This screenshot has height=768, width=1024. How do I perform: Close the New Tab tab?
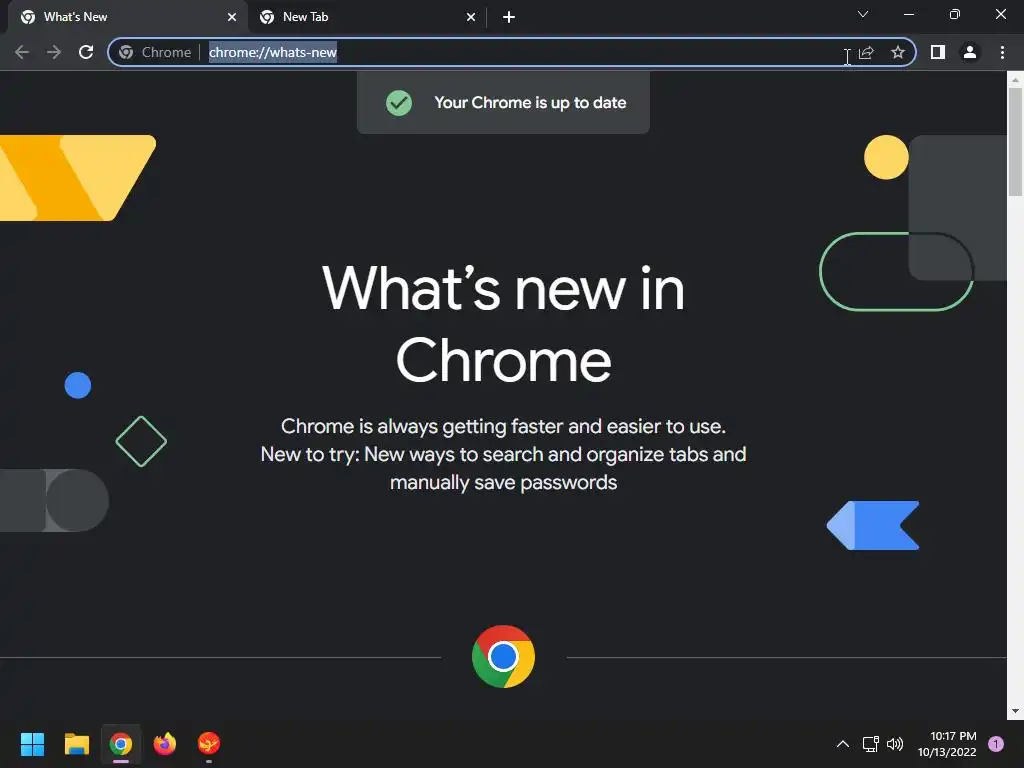click(x=471, y=17)
